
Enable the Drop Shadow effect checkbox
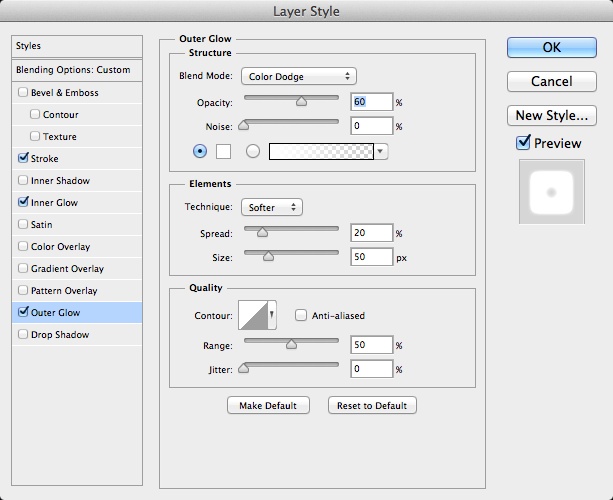coord(23,335)
